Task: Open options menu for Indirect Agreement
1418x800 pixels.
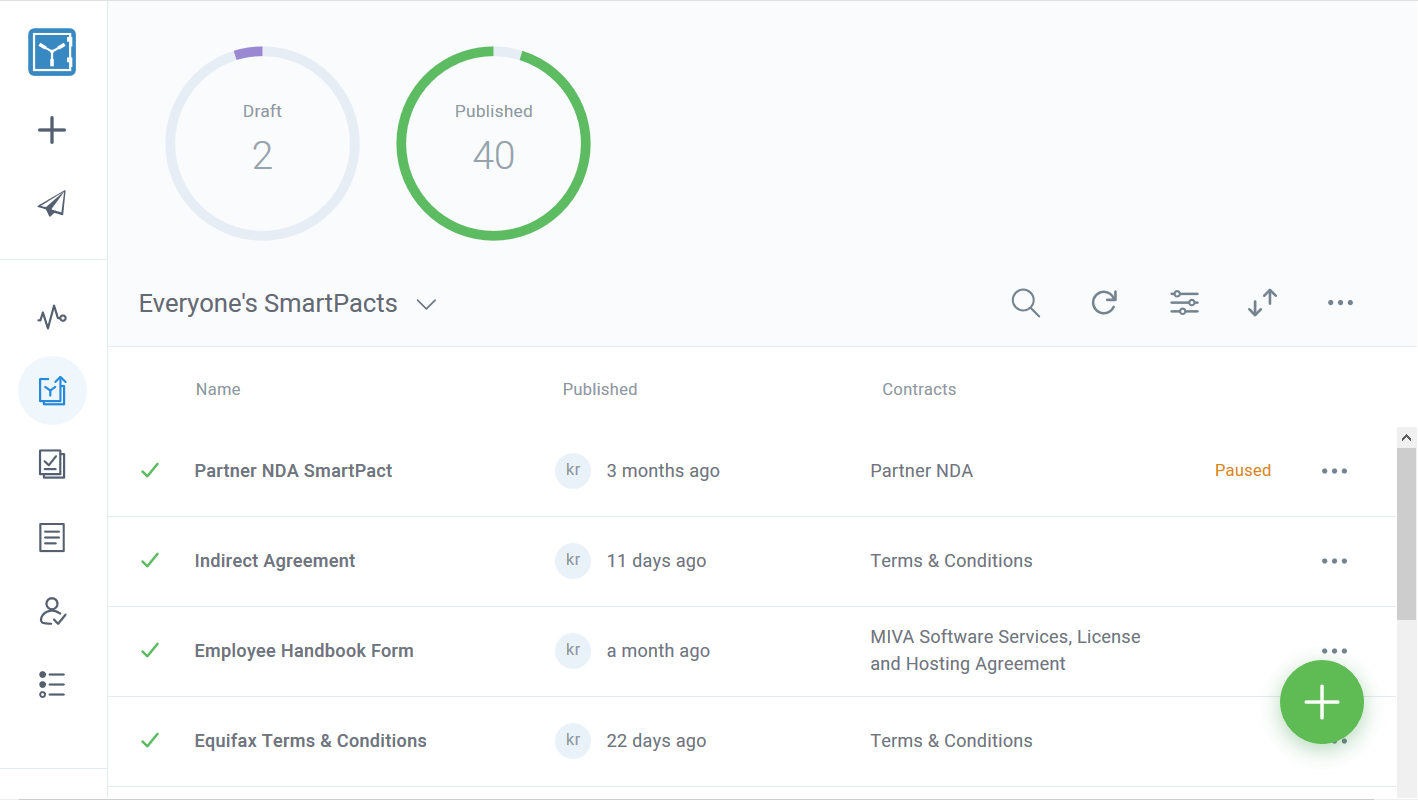Action: [x=1334, y=561]
